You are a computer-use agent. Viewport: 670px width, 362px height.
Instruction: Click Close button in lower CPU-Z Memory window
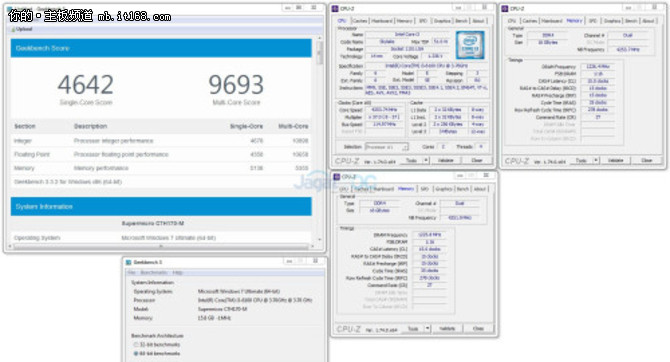coord(479,329)
